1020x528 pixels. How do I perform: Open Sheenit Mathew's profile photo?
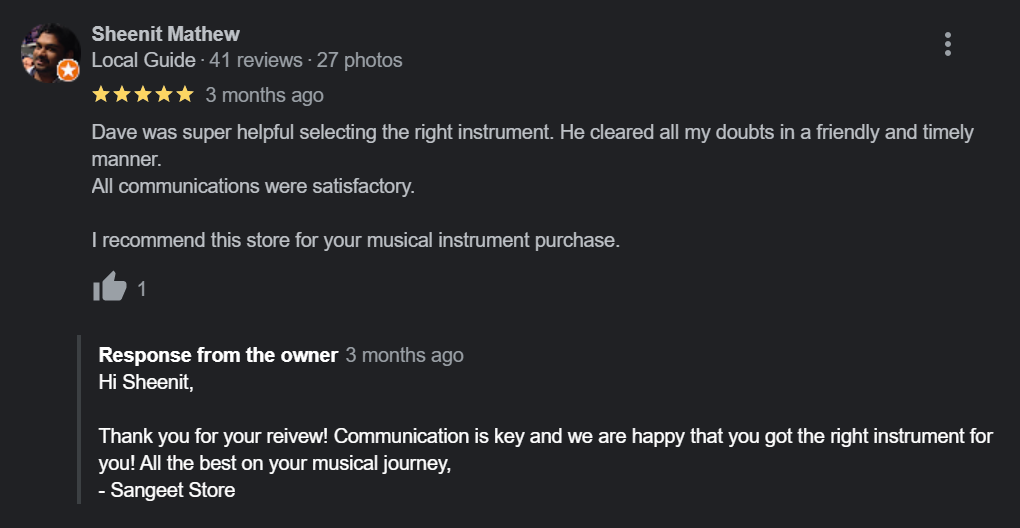coord(47,51)
